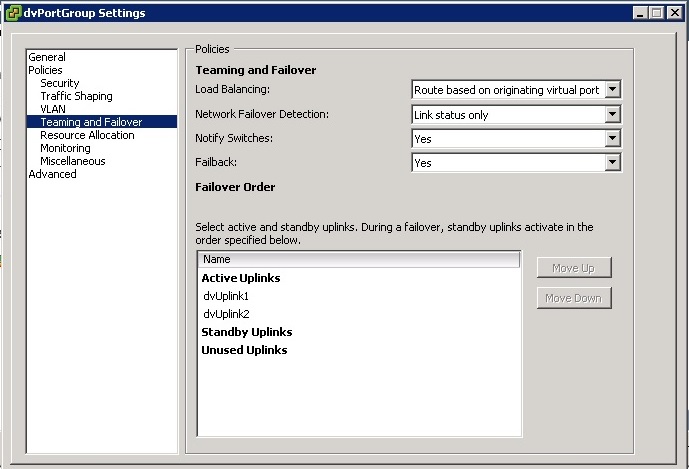Click the dvPortGroup Settings title bar icon
This screenshot has height=469, width=689.
pyautogui.click(x=12, y=13)
